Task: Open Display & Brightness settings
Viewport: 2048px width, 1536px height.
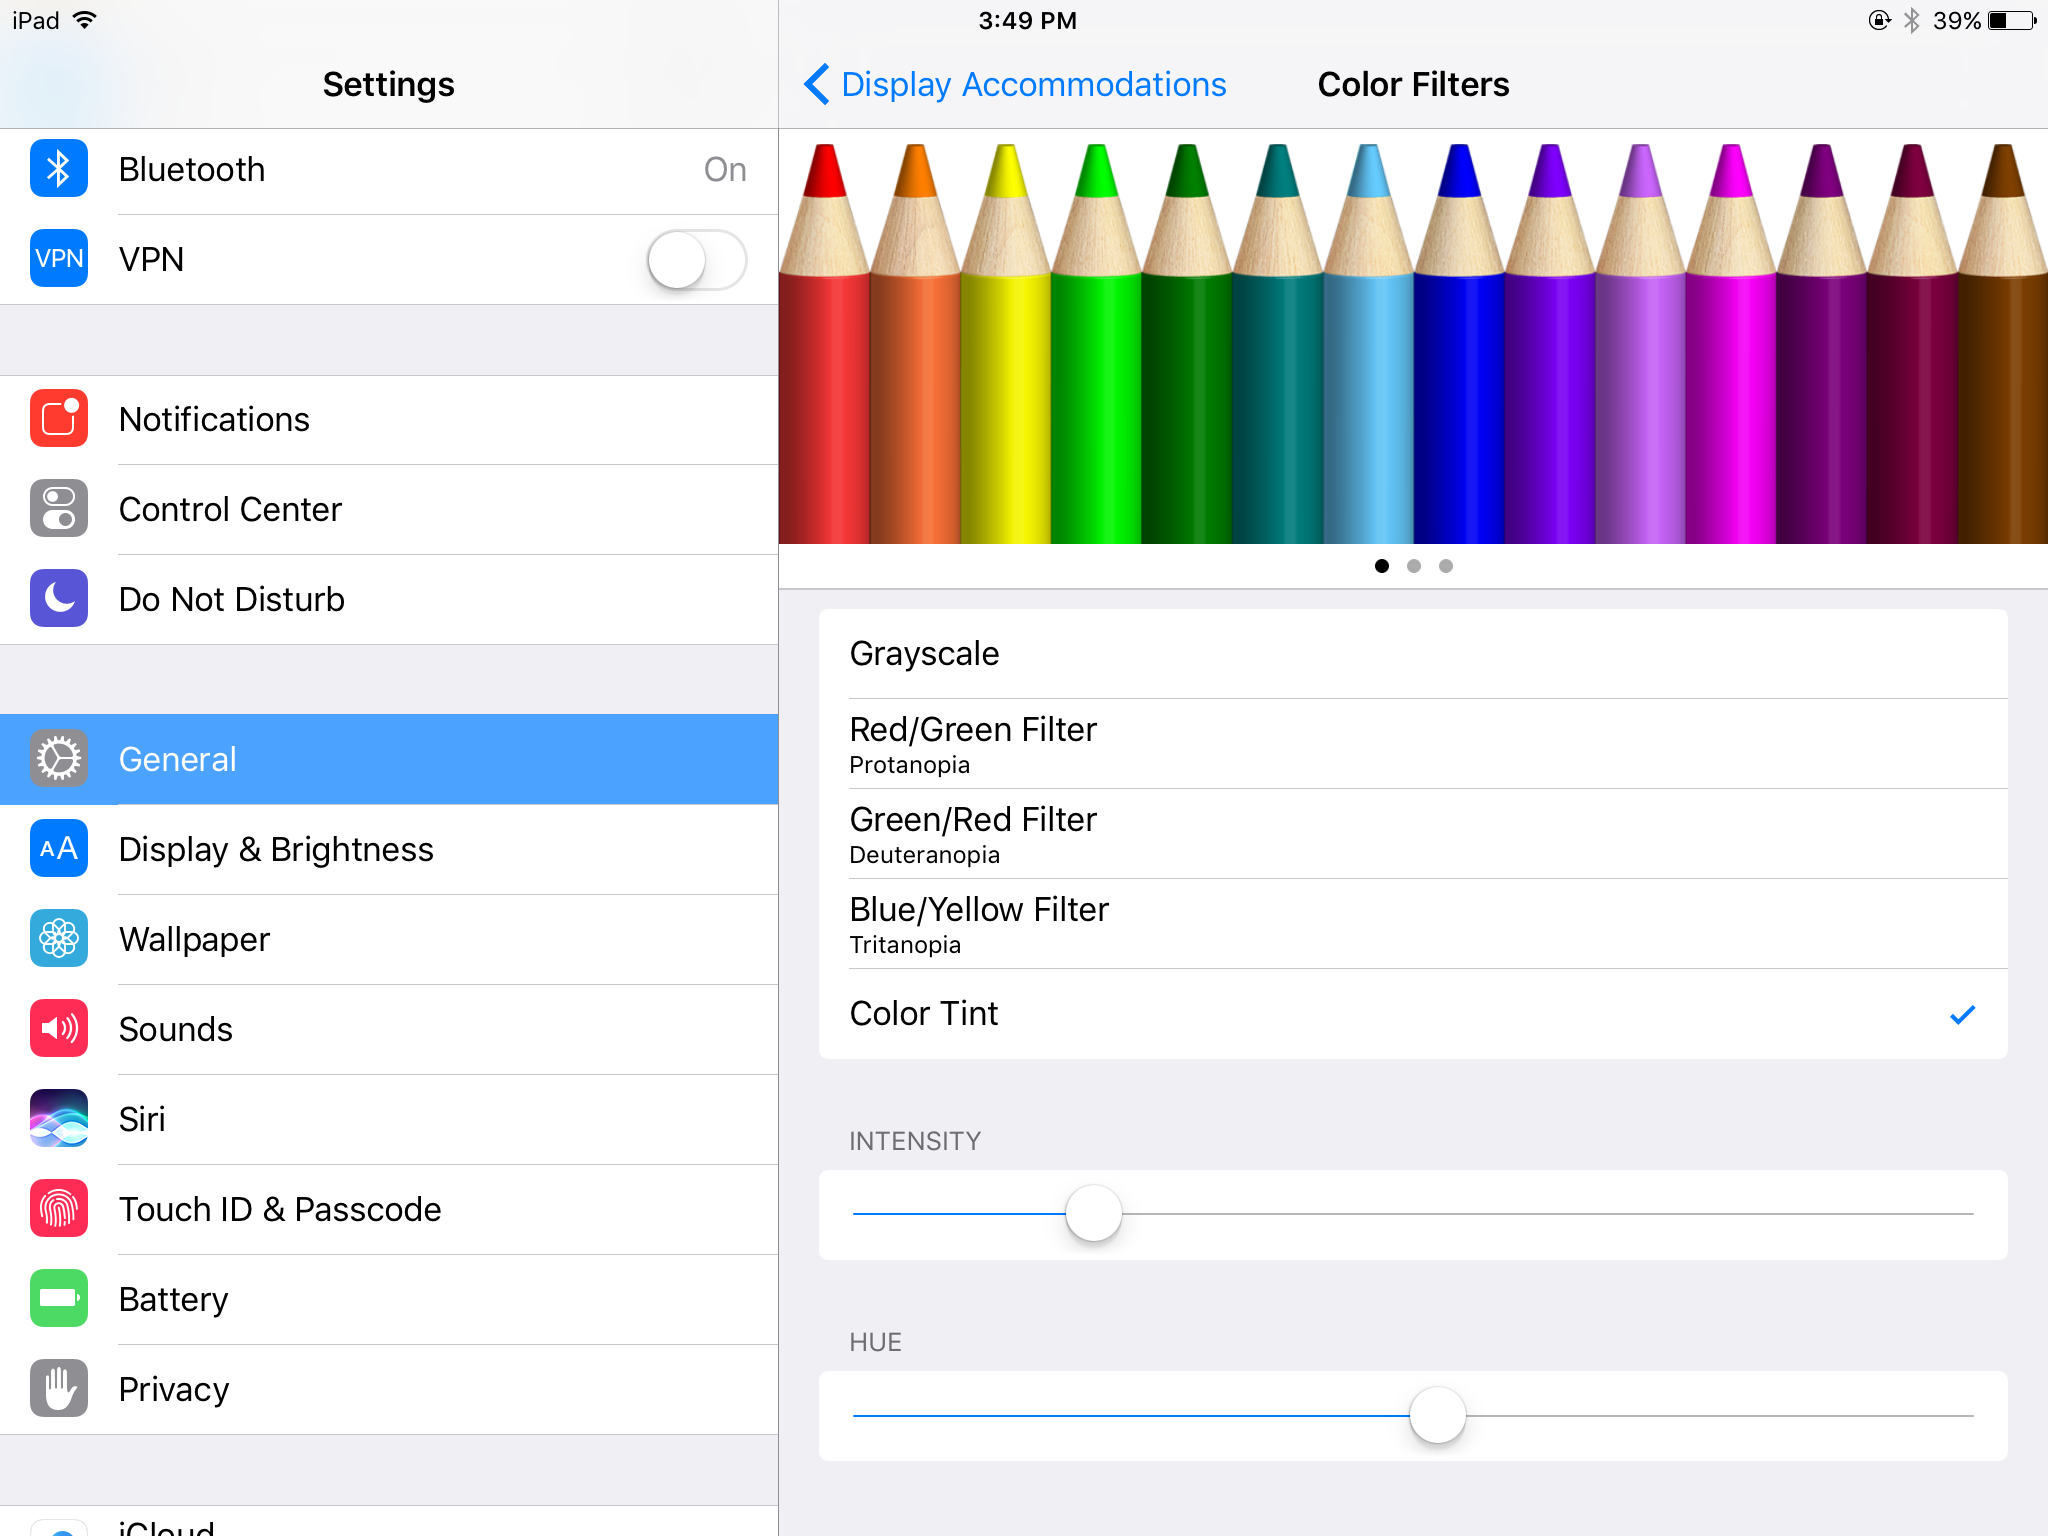Action: 389,849
